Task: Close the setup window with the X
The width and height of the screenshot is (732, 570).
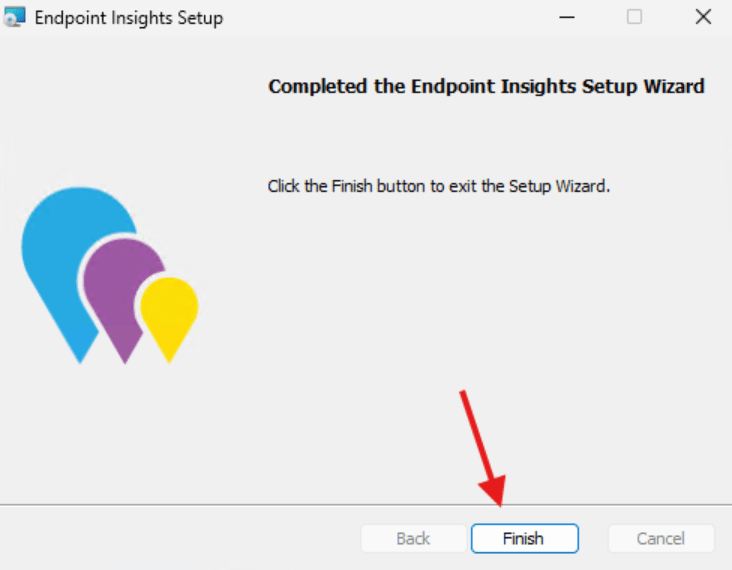Action: (702, 18)
